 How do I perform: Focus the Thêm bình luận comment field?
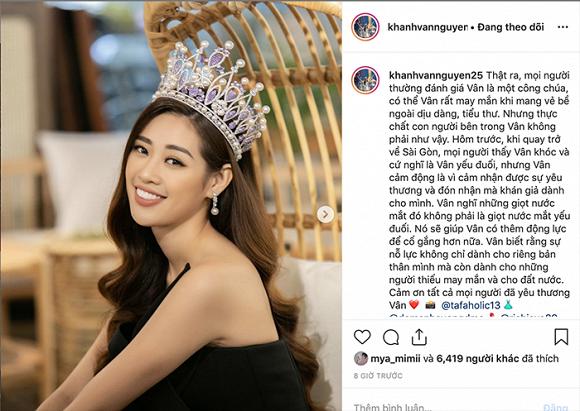click(444, 407)
